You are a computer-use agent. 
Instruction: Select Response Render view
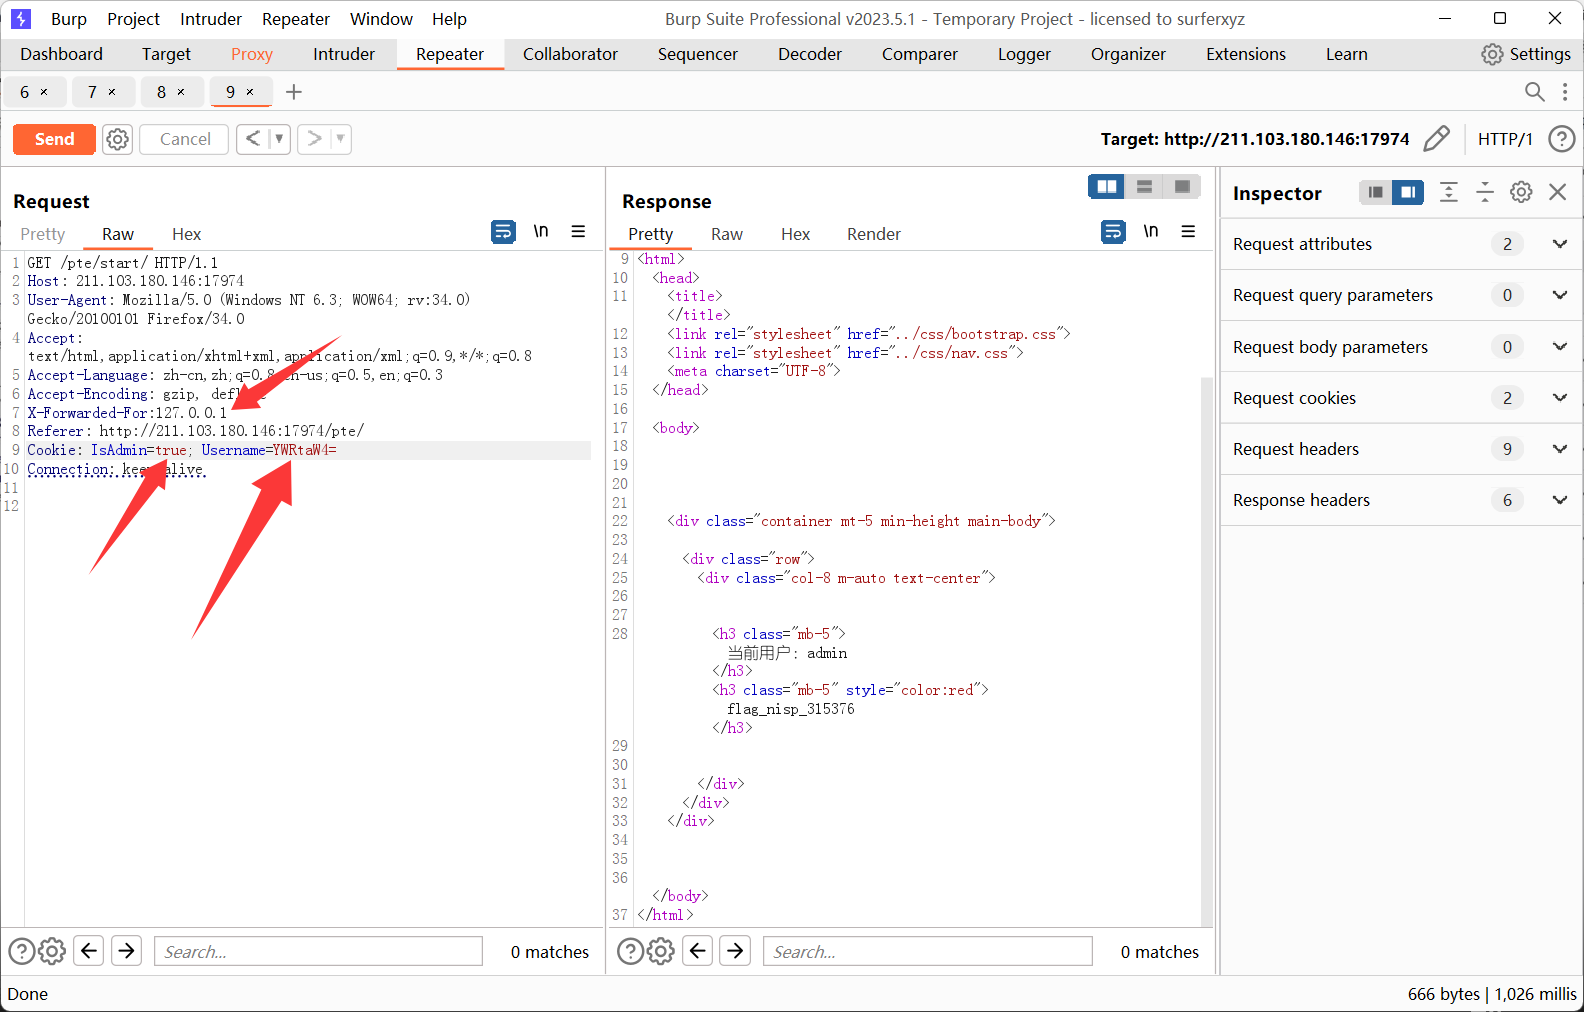[x=874, y=234]
